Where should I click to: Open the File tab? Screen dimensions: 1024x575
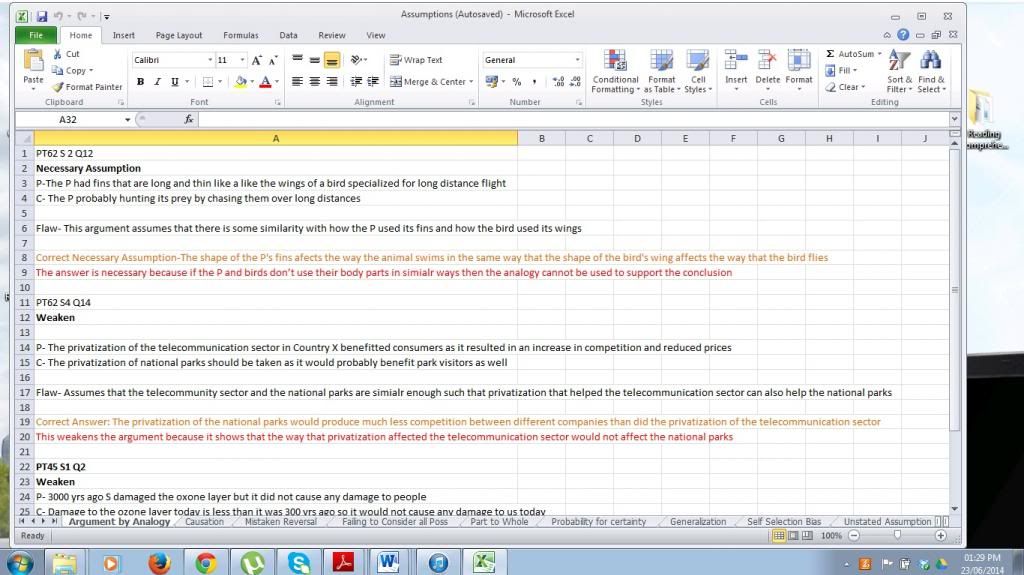[x=36, y=35]
